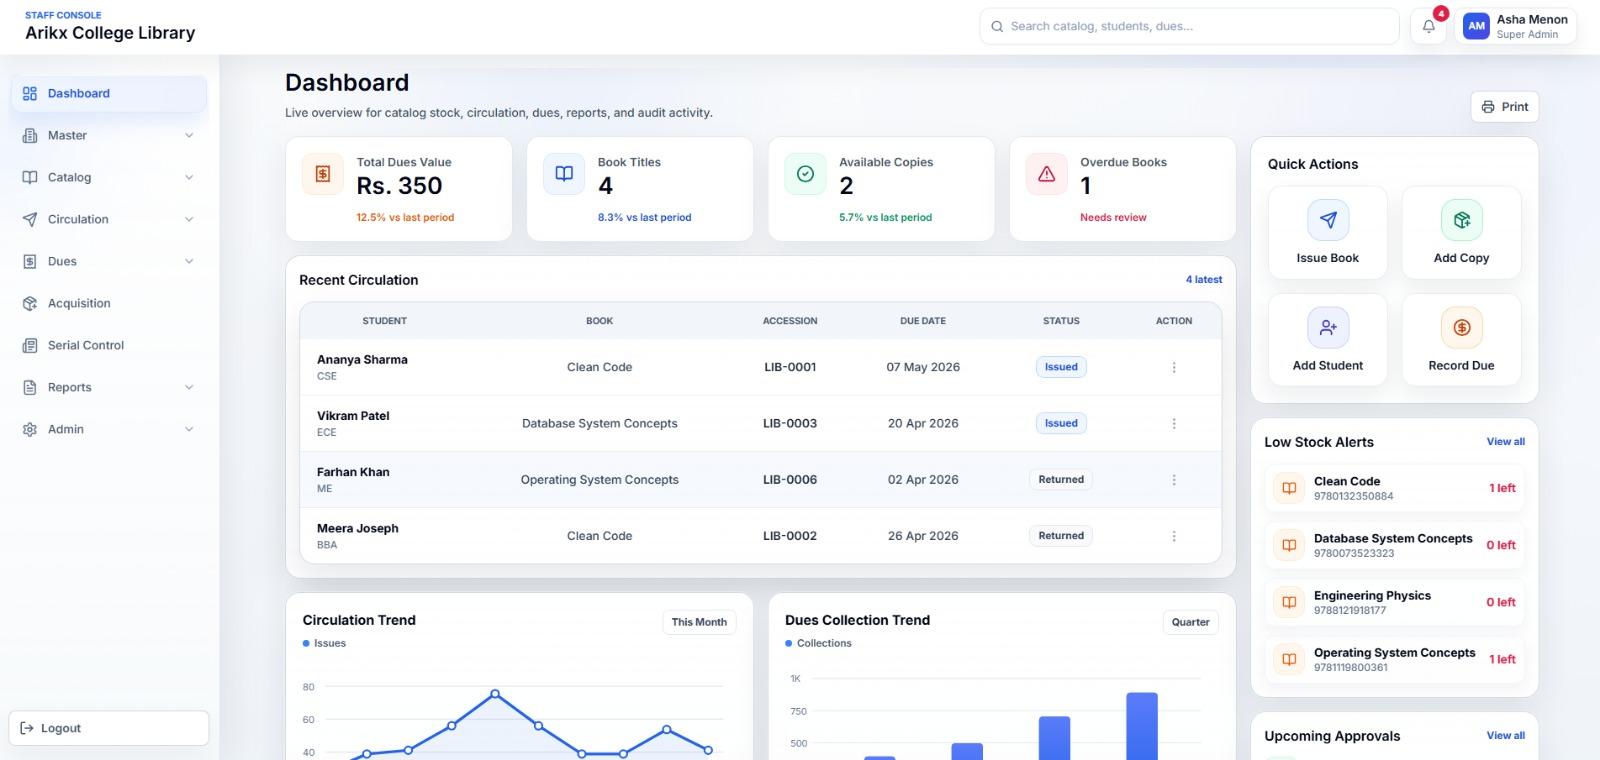This screenshot has height=760, width=1600.
Task: Click the Overdue Books warning triangle icon
Action: tap(1046, 174)
